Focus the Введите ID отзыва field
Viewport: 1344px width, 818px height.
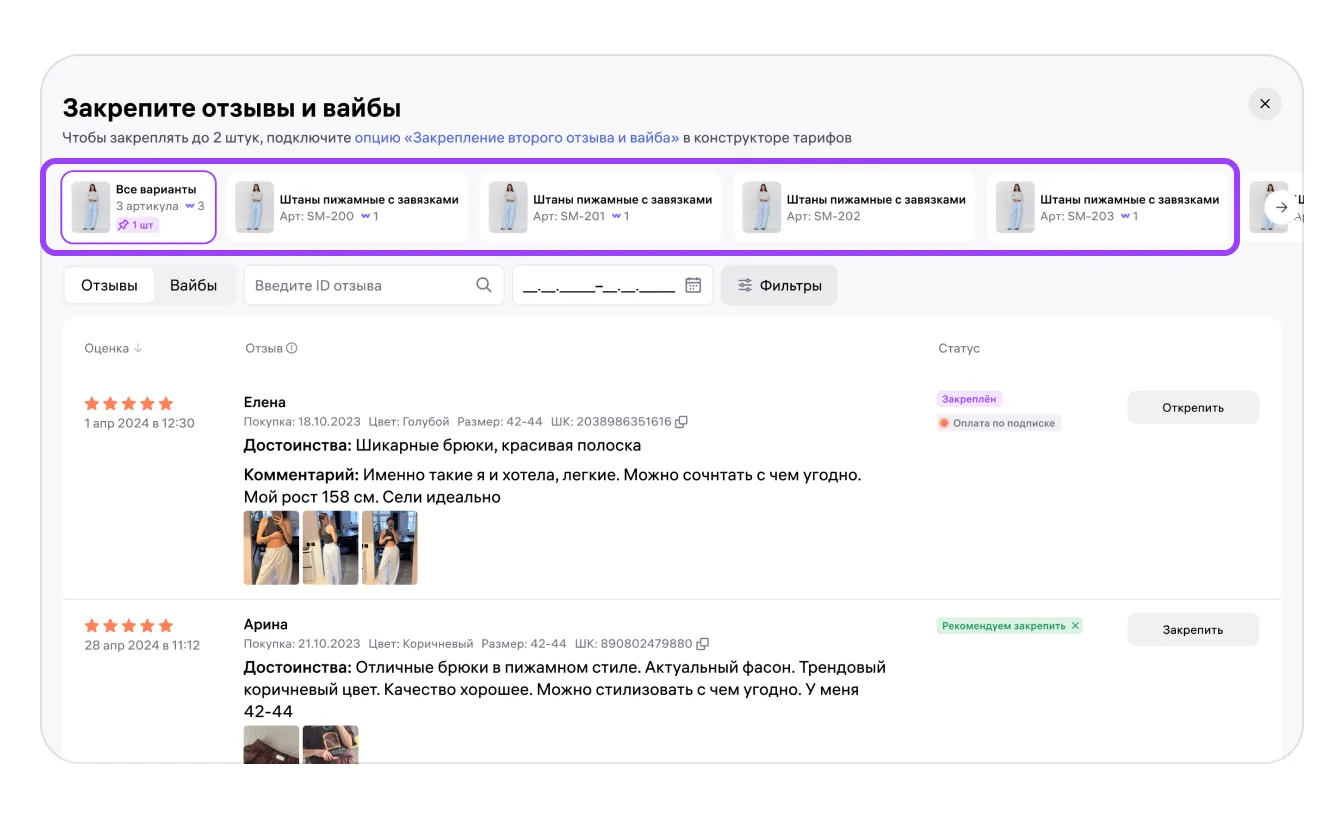[x=360, y=285]
